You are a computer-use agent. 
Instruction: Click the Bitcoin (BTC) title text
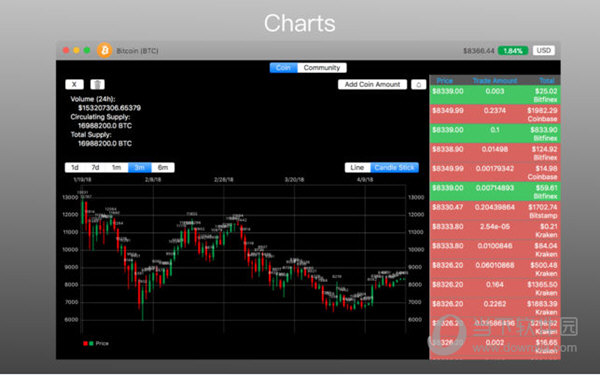pyautogui.click(x=137, y=51)
